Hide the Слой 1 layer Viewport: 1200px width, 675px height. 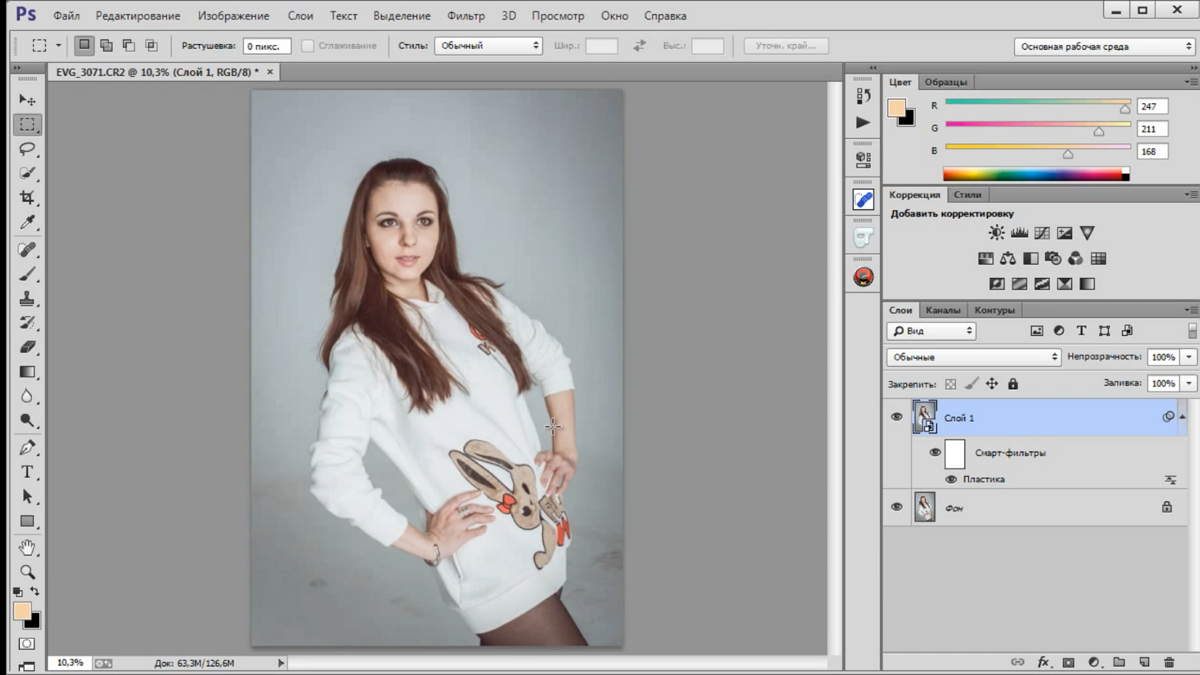[x=896, y=417]
